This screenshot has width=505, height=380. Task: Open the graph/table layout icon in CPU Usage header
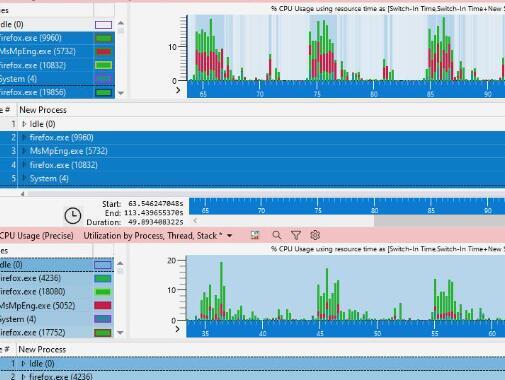(255, 235)
